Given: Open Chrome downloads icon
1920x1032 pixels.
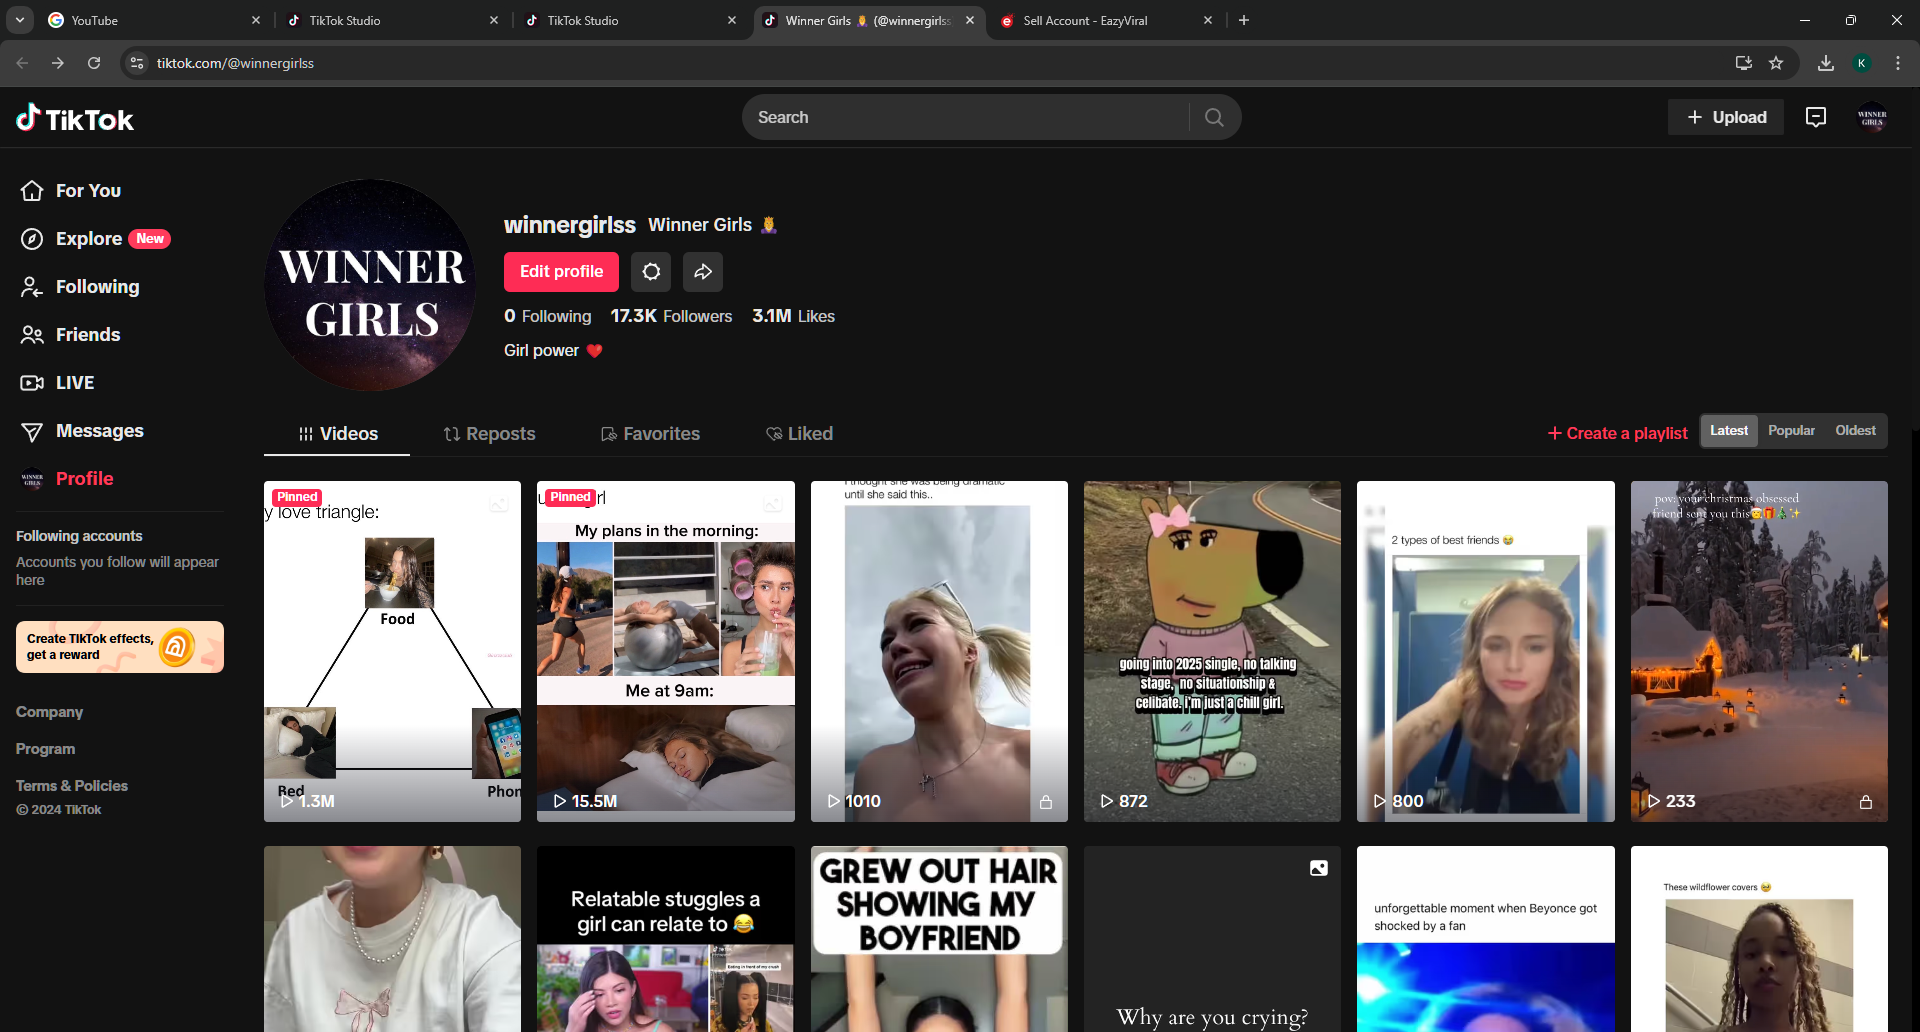Looking at the screenshot, I should pos(1826,63).
